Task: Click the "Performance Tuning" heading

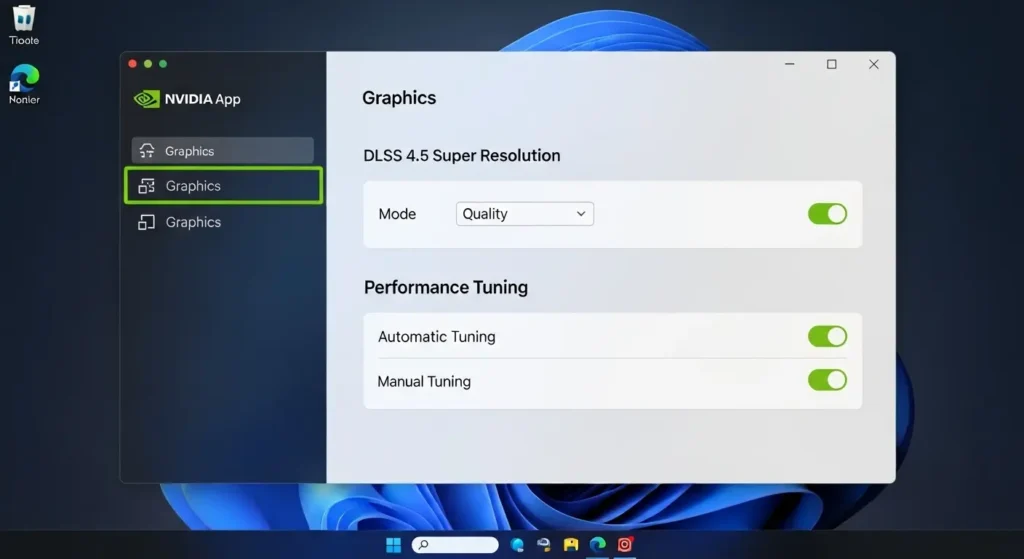Action: pyautogui.click(x=446, y=287)
